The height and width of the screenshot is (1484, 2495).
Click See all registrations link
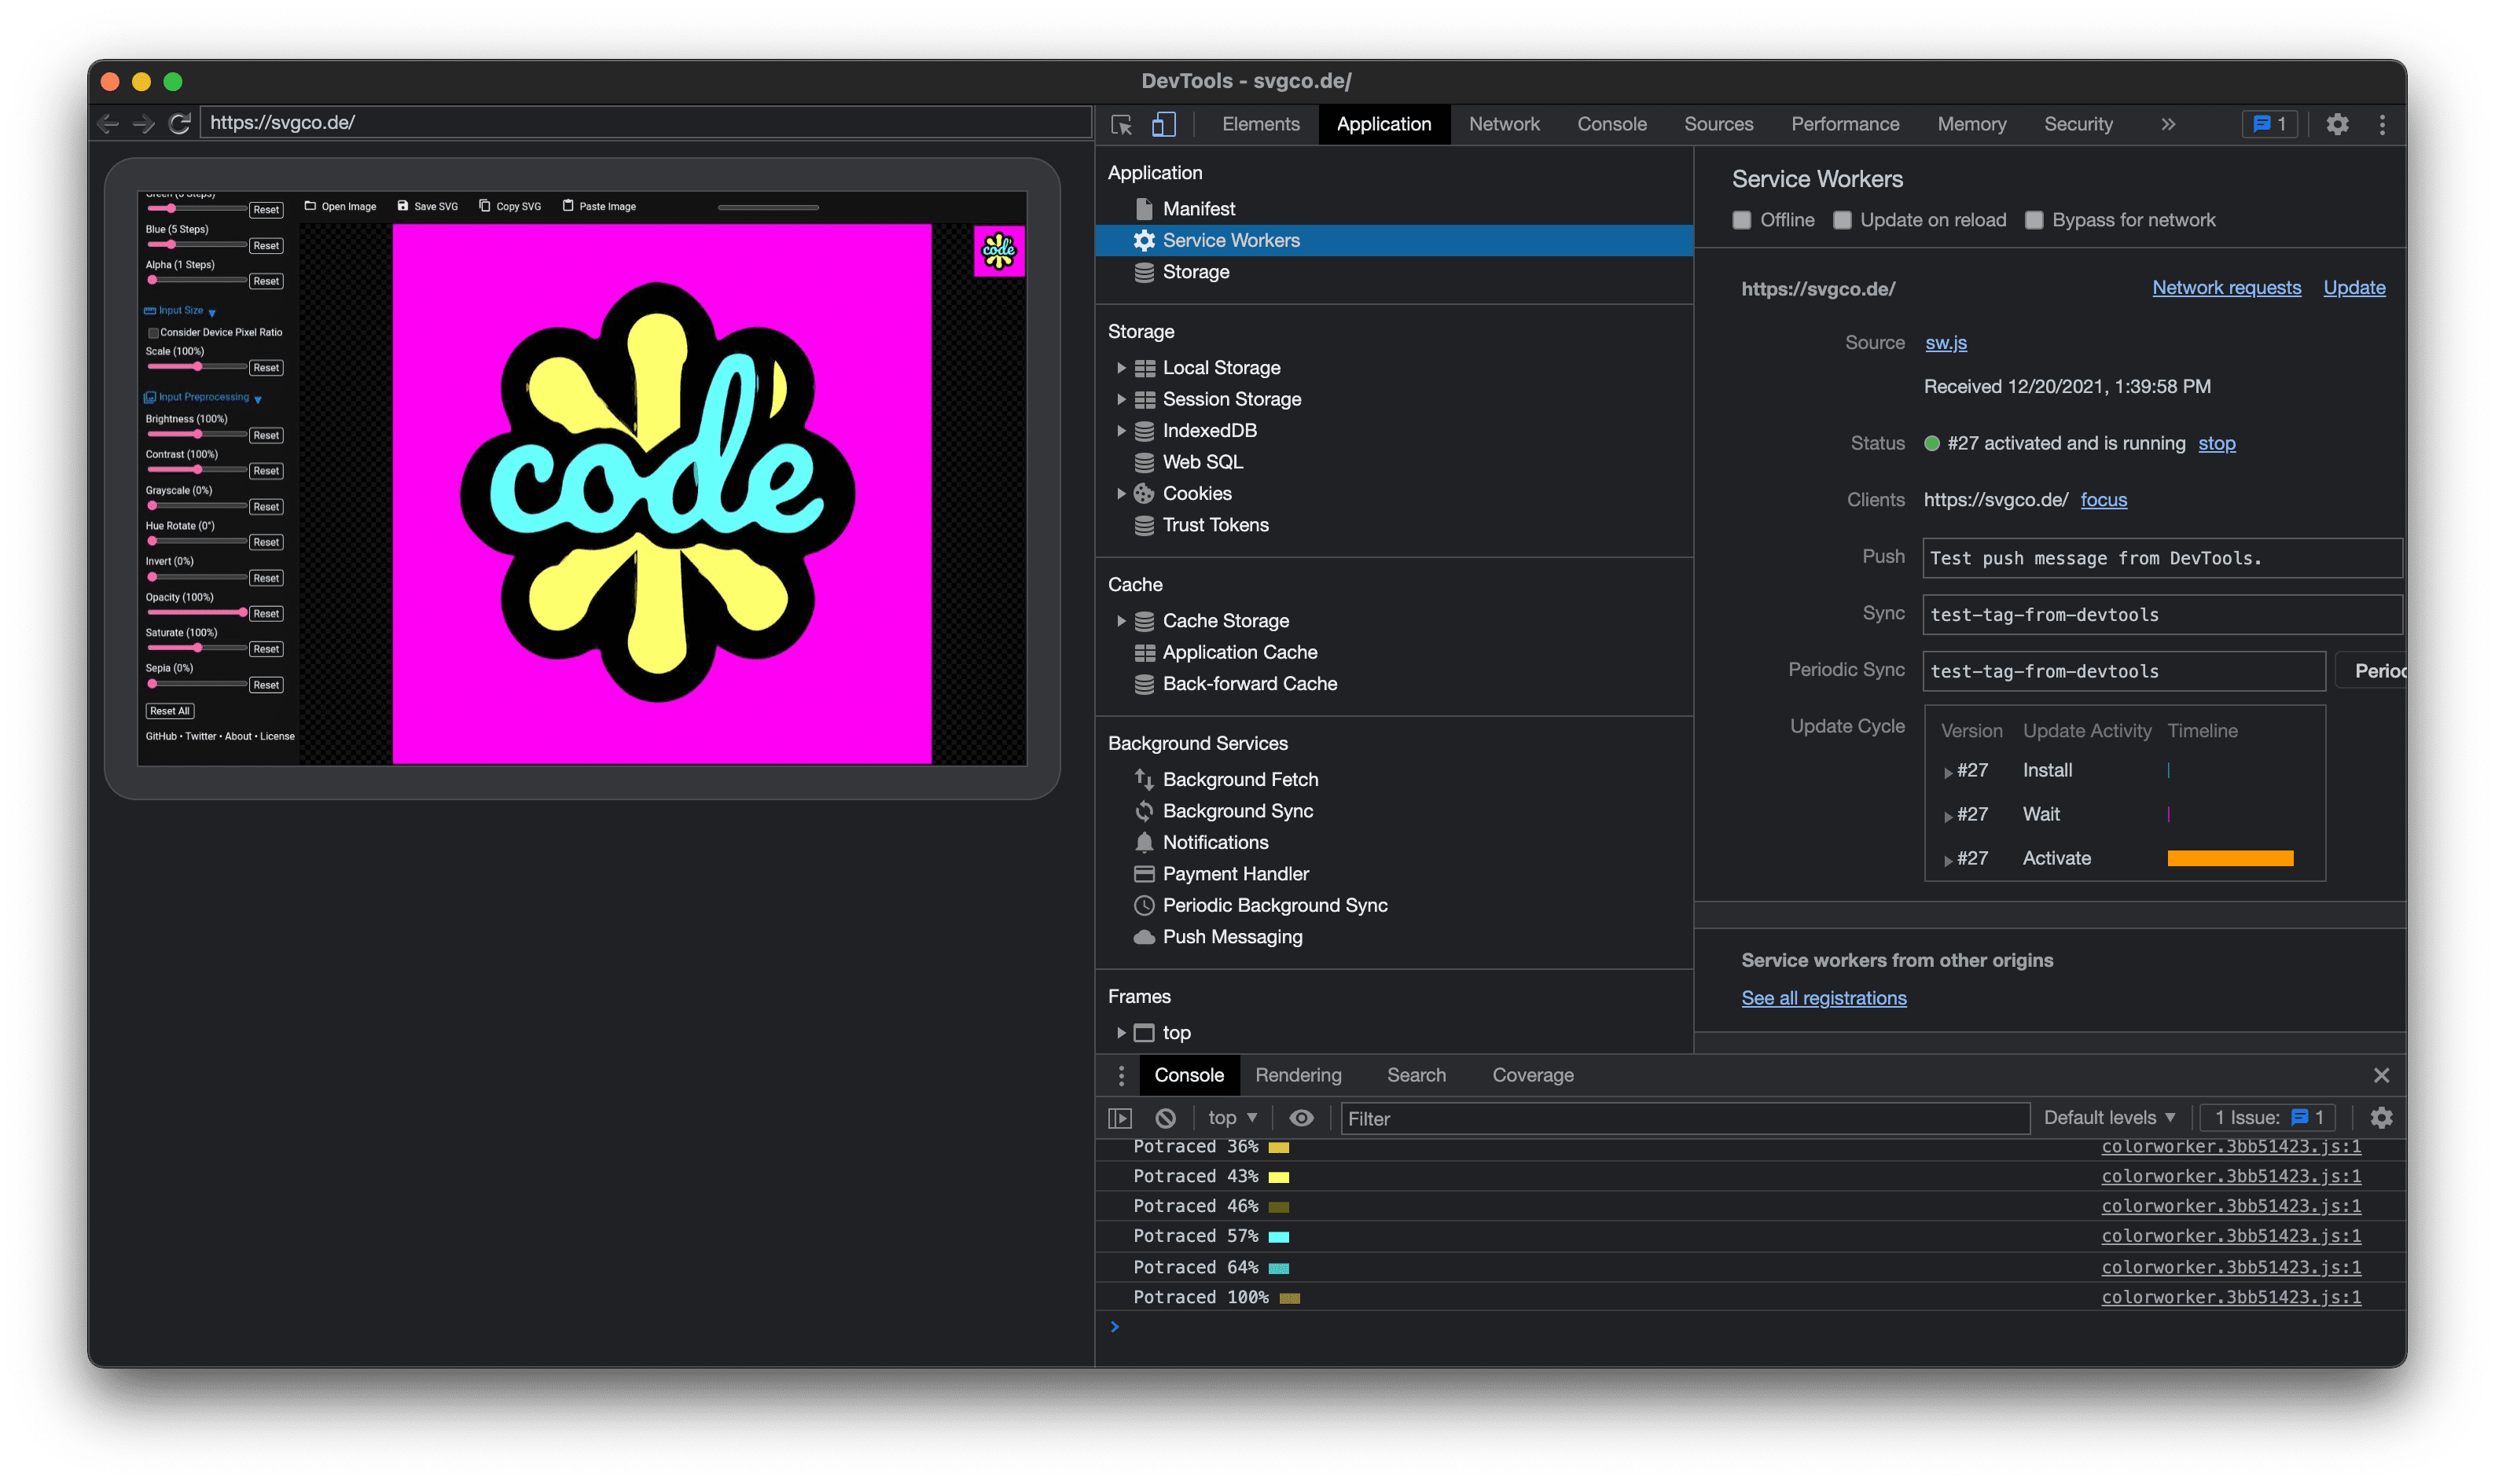point(1822,998)
